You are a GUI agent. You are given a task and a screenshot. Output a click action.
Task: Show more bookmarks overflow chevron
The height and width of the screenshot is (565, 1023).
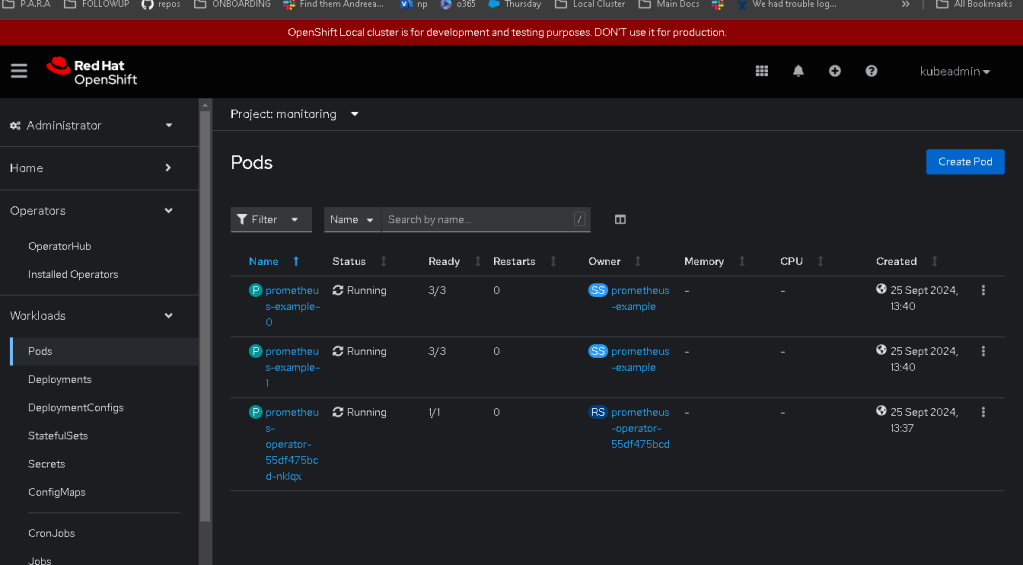tap(906, 5)
